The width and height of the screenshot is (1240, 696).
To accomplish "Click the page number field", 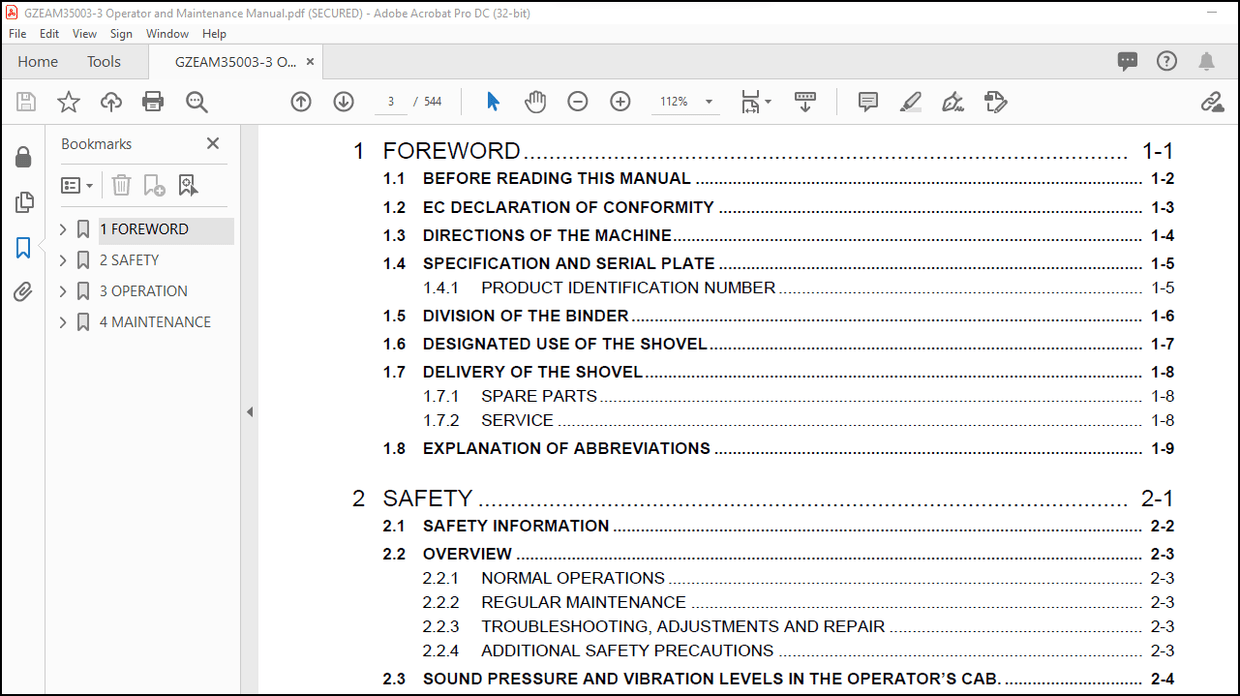I will pos(390,101).
